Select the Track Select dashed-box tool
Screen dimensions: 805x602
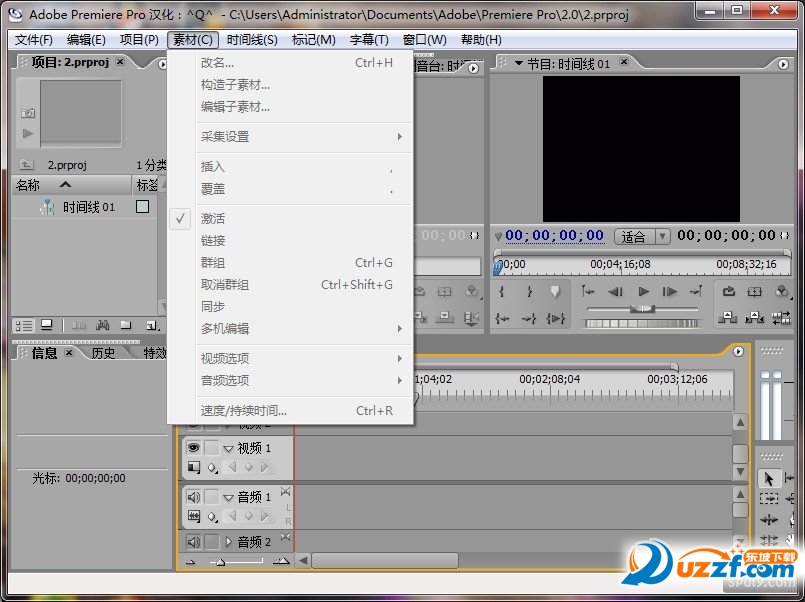(769, 498)
